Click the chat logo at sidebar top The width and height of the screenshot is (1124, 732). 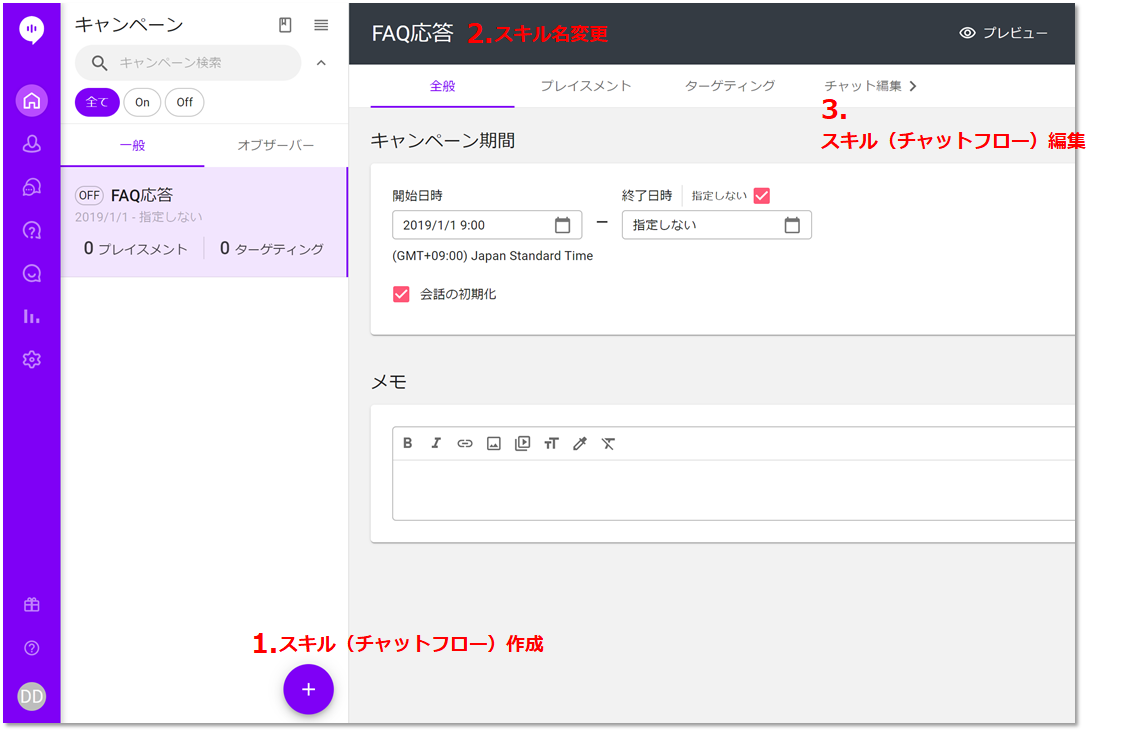(x=32, y=30)
